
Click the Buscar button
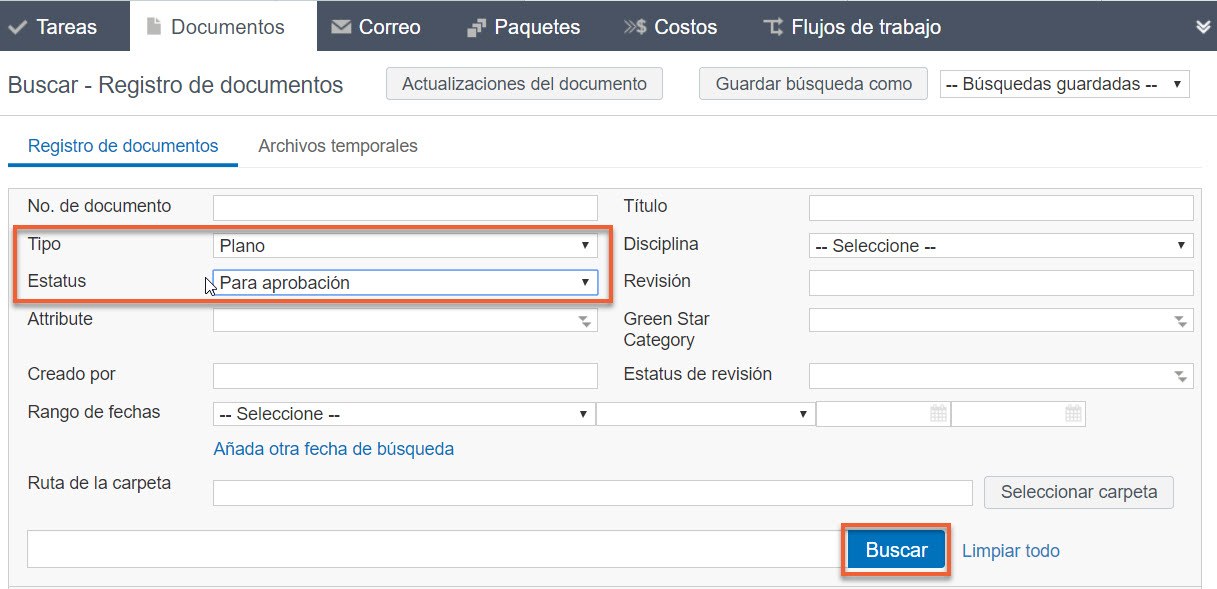tap(897, 550)
